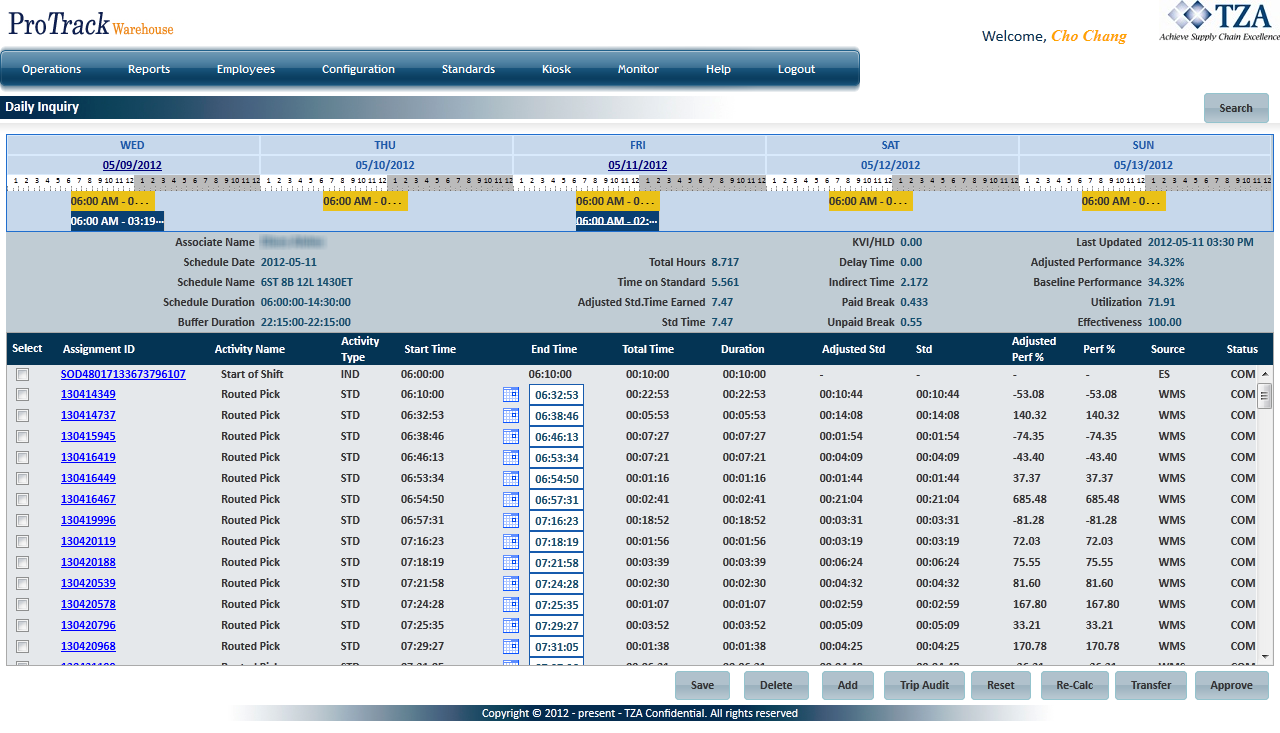1280x733 pixels.
Task: Click the Status column header
Action: (x=1242, y=349)
